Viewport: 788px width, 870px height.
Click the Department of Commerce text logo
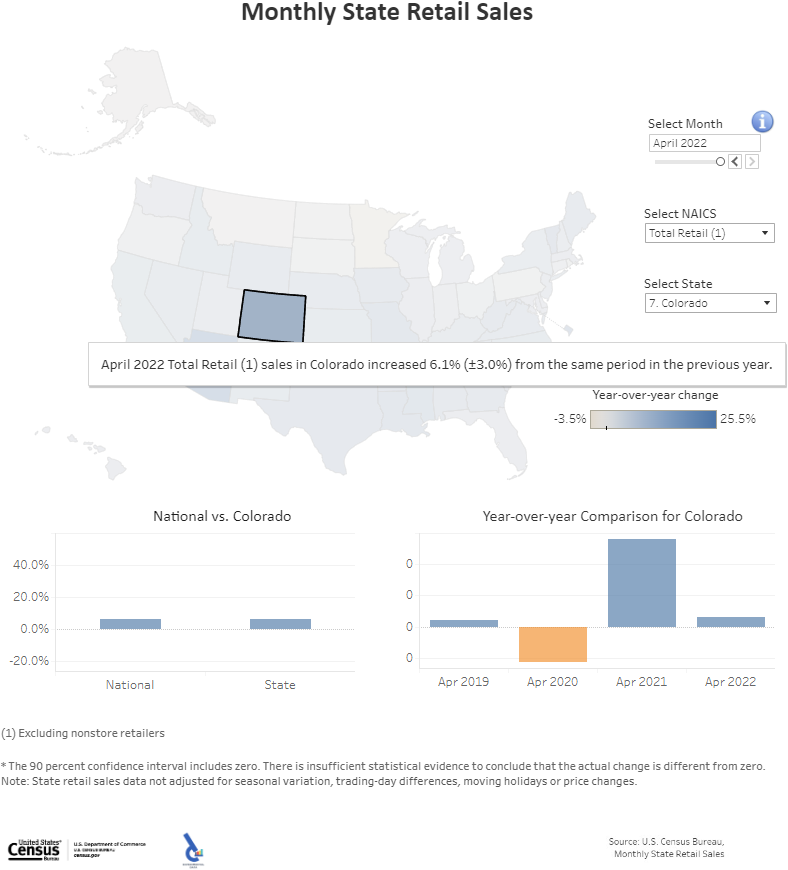pyautogui.click(x=108, y=843)
